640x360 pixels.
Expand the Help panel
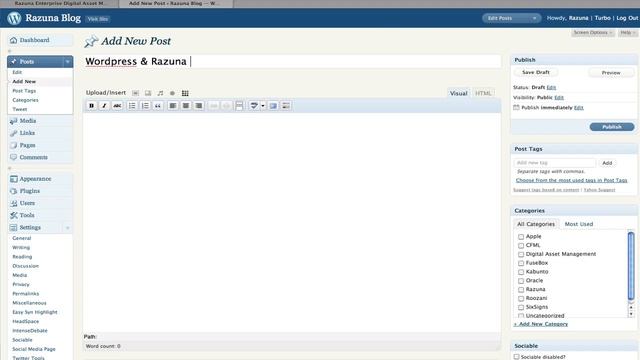point(628,33)
